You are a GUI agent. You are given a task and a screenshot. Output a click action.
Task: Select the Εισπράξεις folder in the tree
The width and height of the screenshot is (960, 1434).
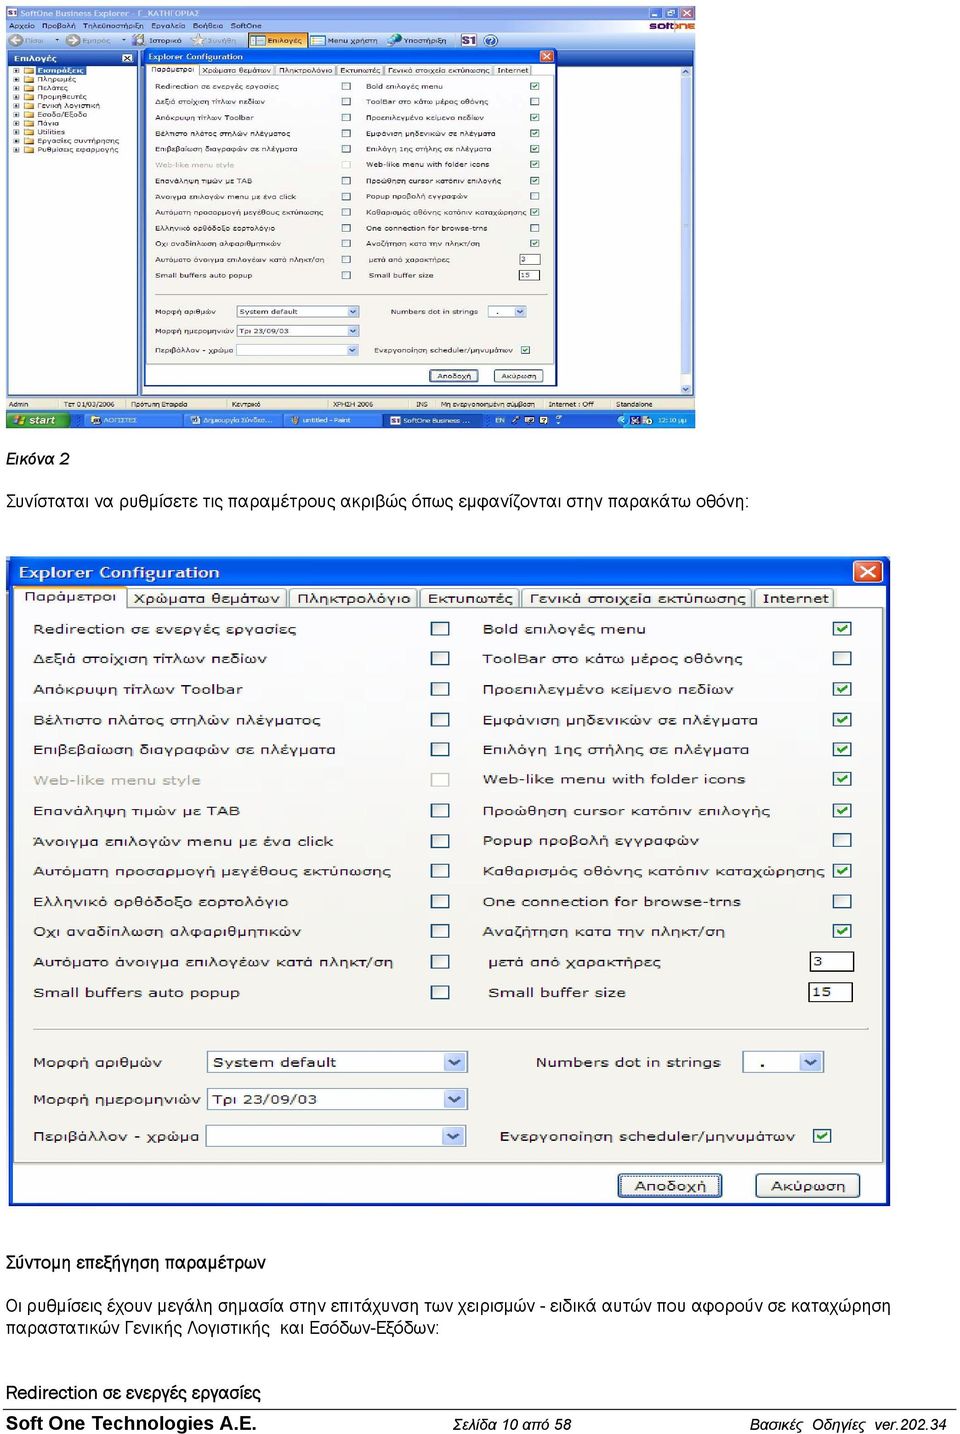coord(60,71)
